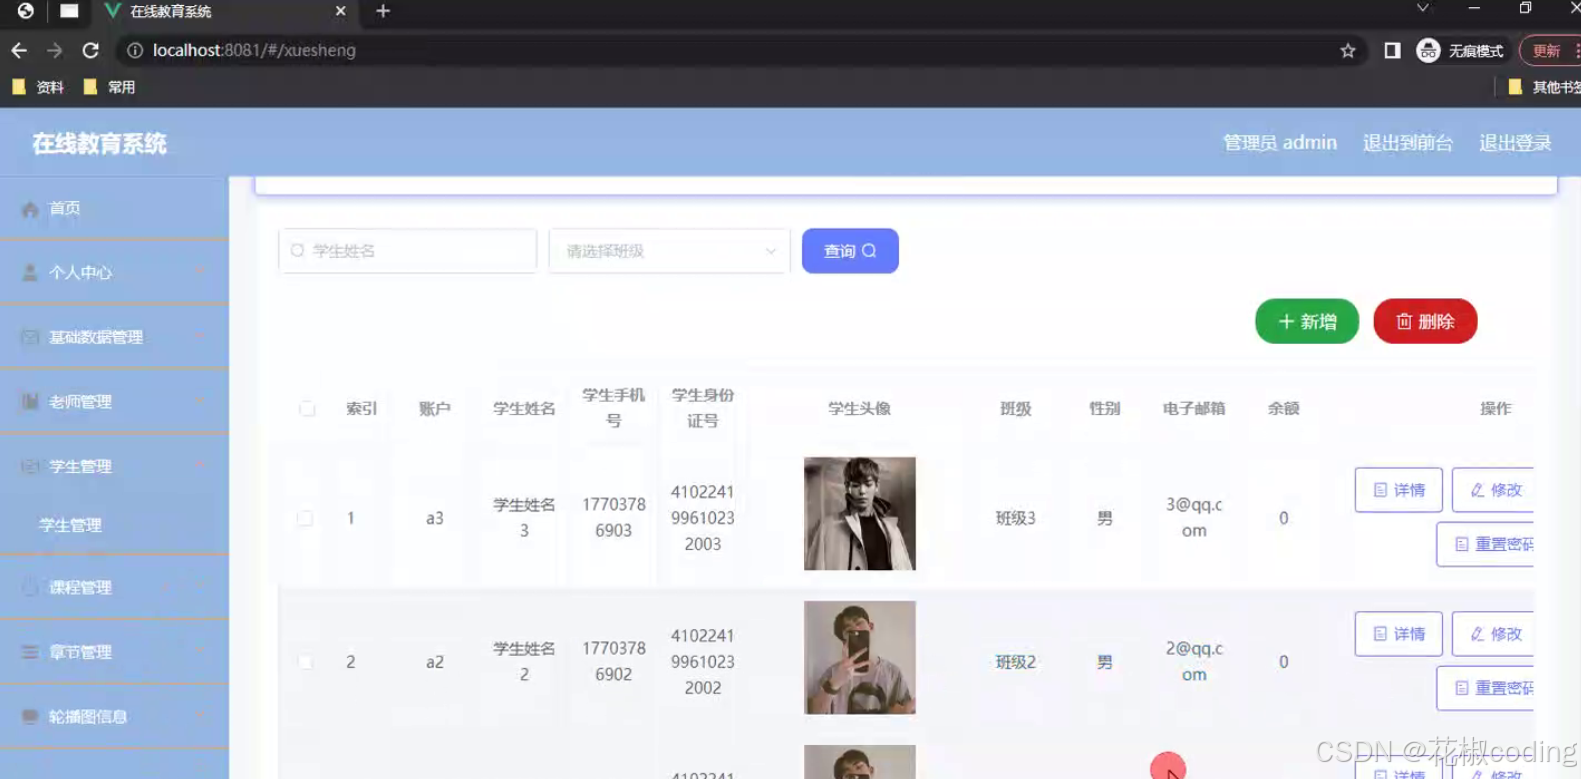Click 退出到前台 link in header
Screen dimensions: 1581x779
(1408, 143)
